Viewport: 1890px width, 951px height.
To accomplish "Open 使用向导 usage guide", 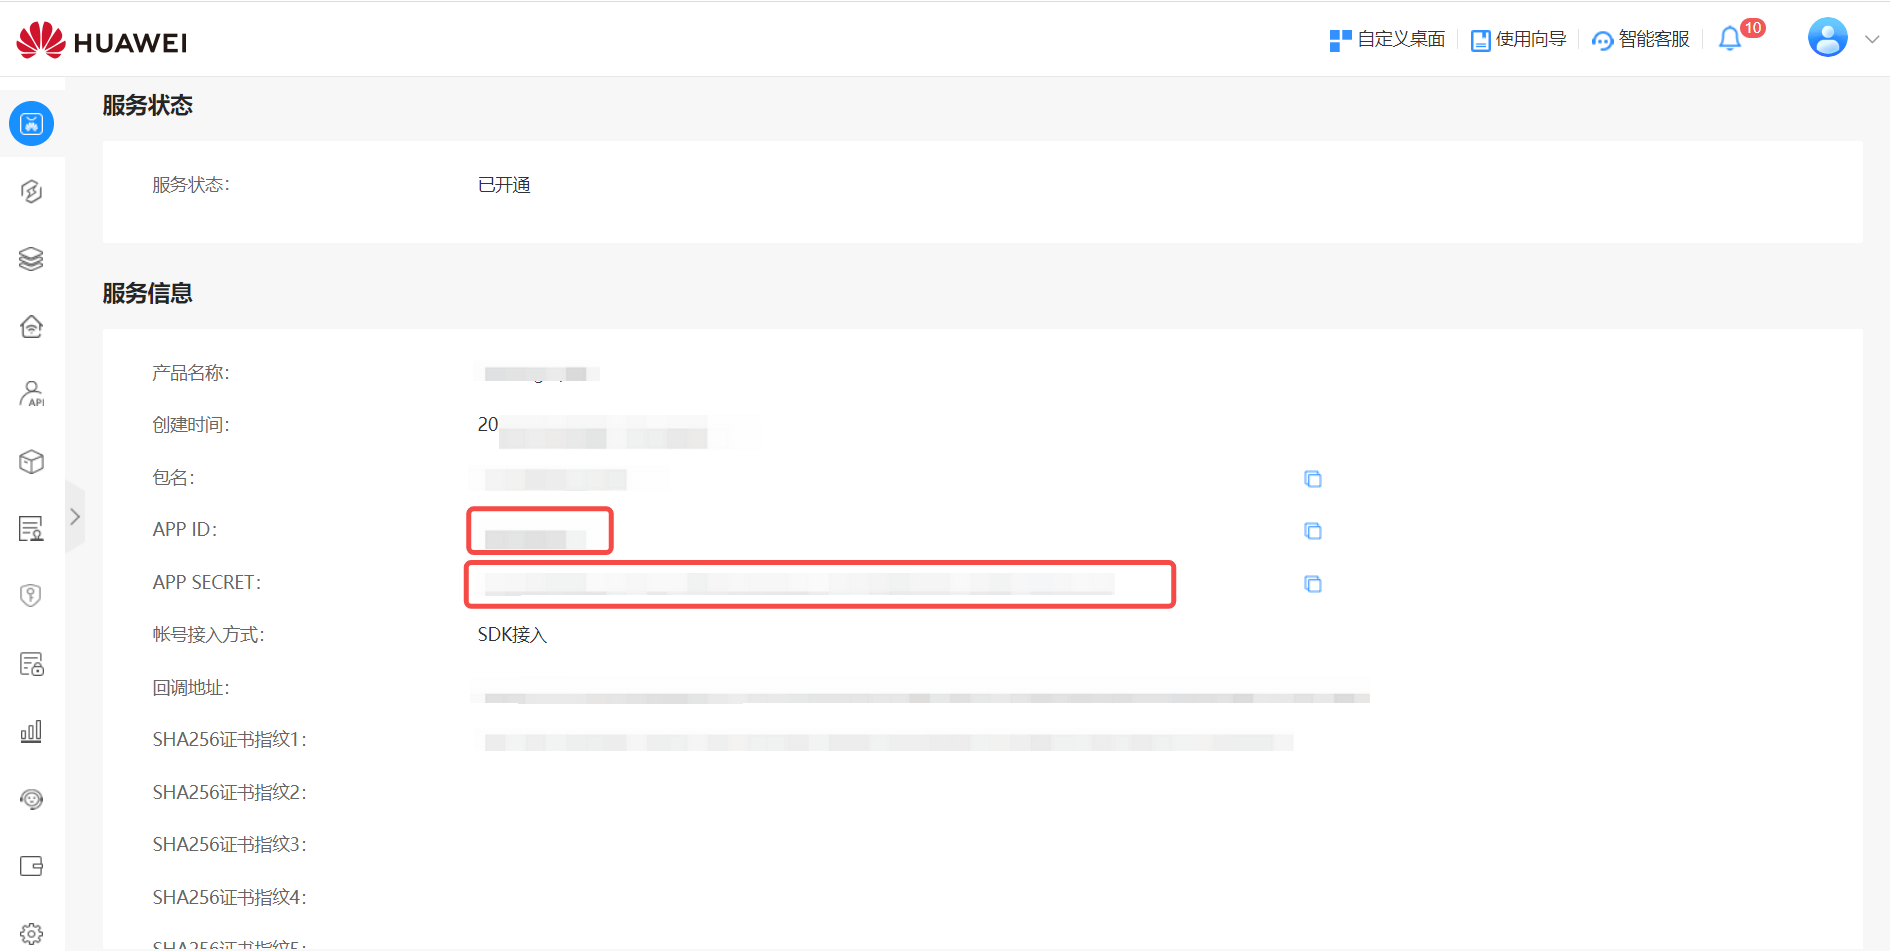I will pyautogui.click(x=1518, y=39).
